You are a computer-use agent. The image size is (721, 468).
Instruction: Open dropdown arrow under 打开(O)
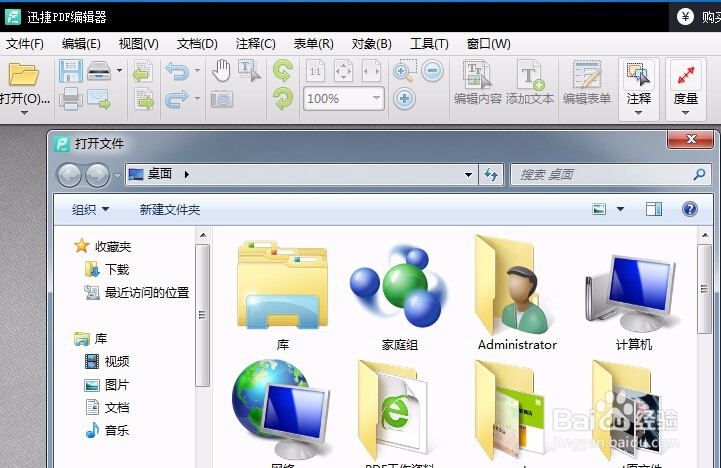(24, 113)
